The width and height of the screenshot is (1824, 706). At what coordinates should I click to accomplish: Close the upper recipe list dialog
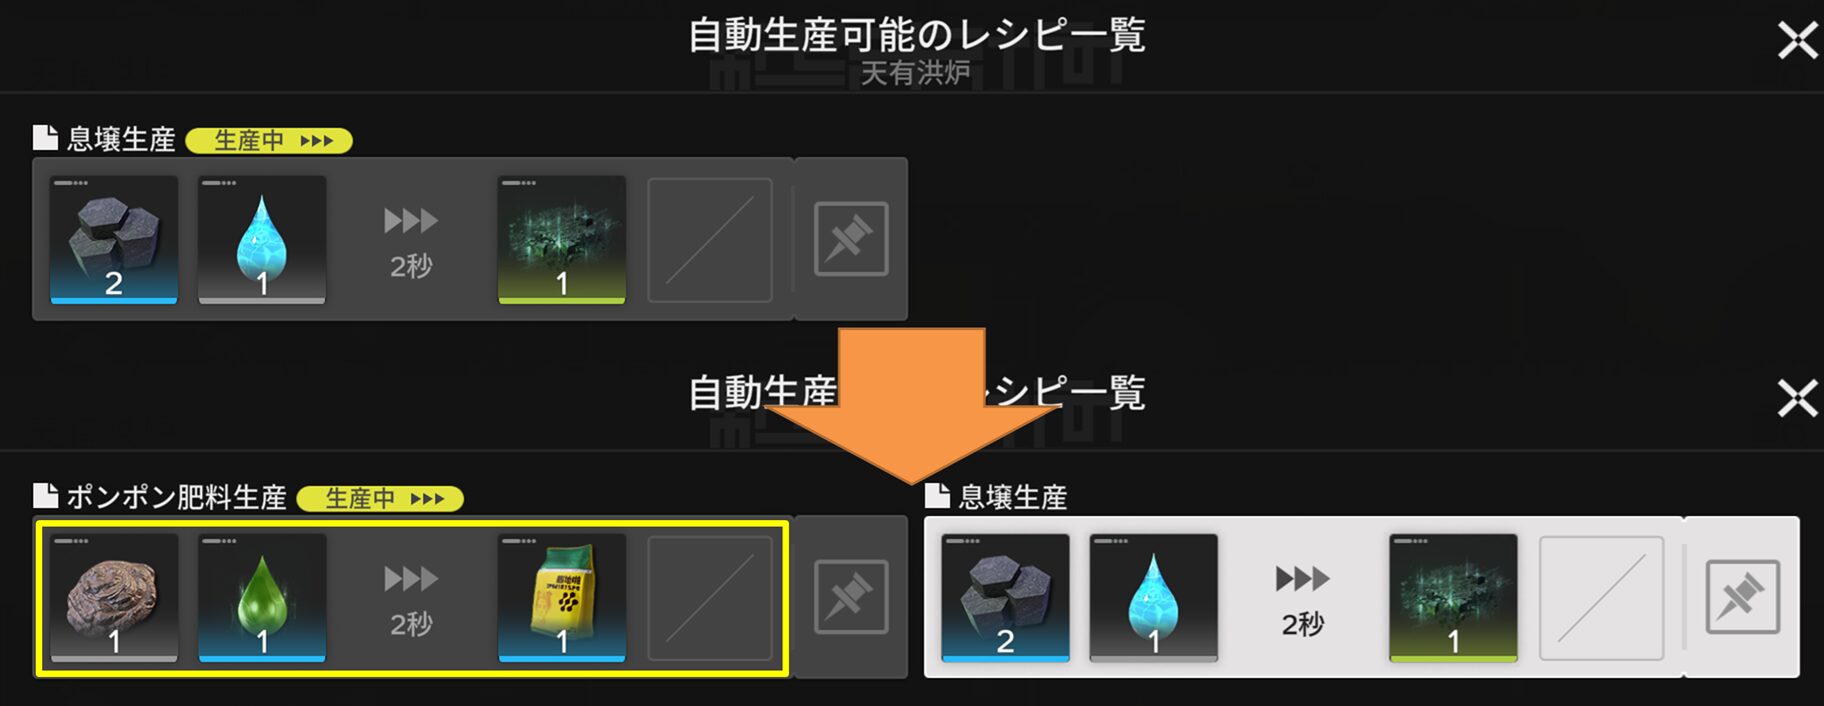tap(1797, 41)
